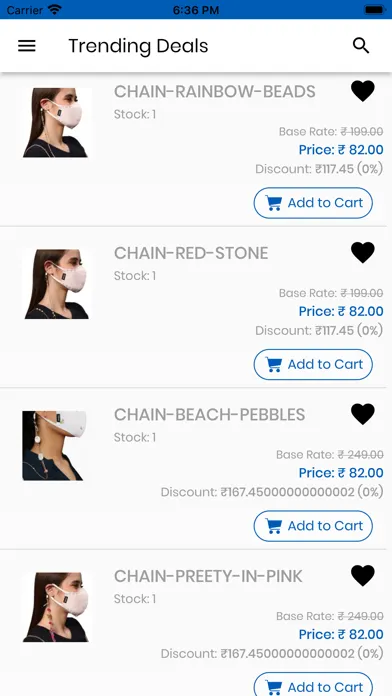Open CHAIN-BEACH-PEBBLES title link

(210, 415)
